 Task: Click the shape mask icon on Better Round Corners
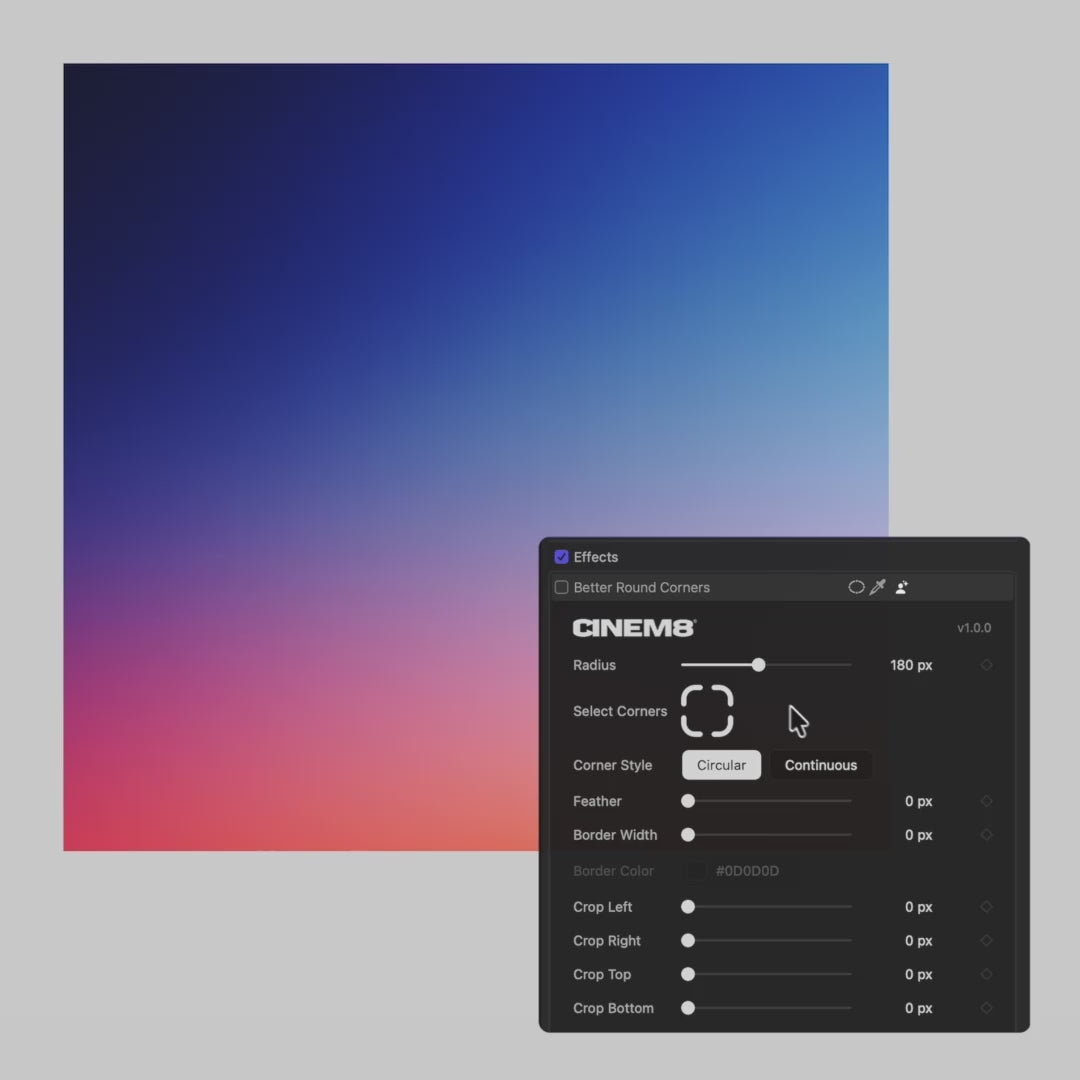point(855,587)
